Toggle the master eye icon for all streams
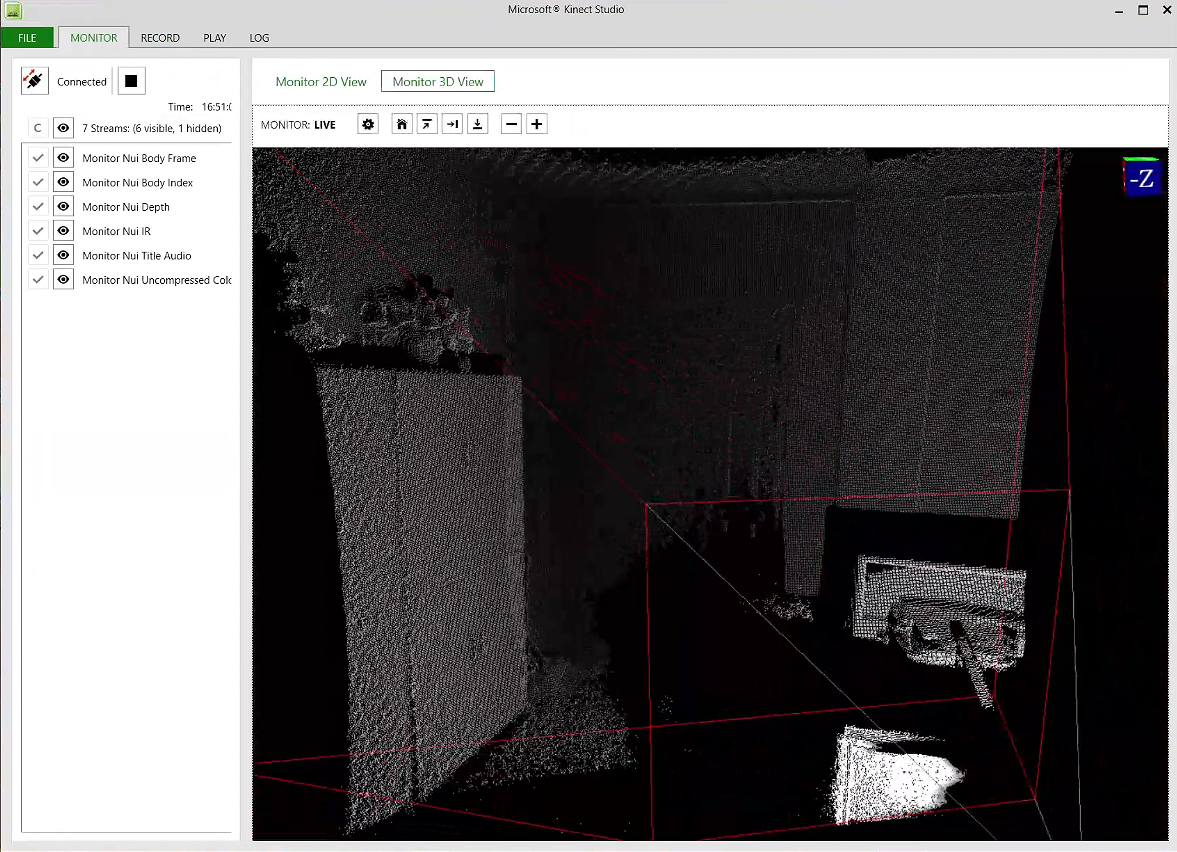1177x852 pixels. [x=63, y=127]
